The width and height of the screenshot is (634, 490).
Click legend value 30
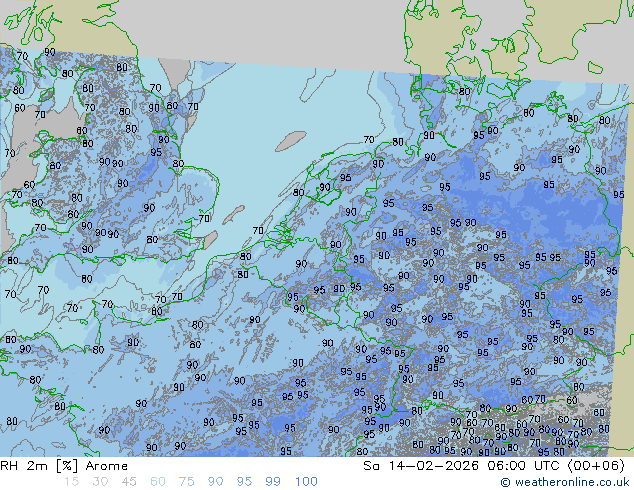pos(100,482)
